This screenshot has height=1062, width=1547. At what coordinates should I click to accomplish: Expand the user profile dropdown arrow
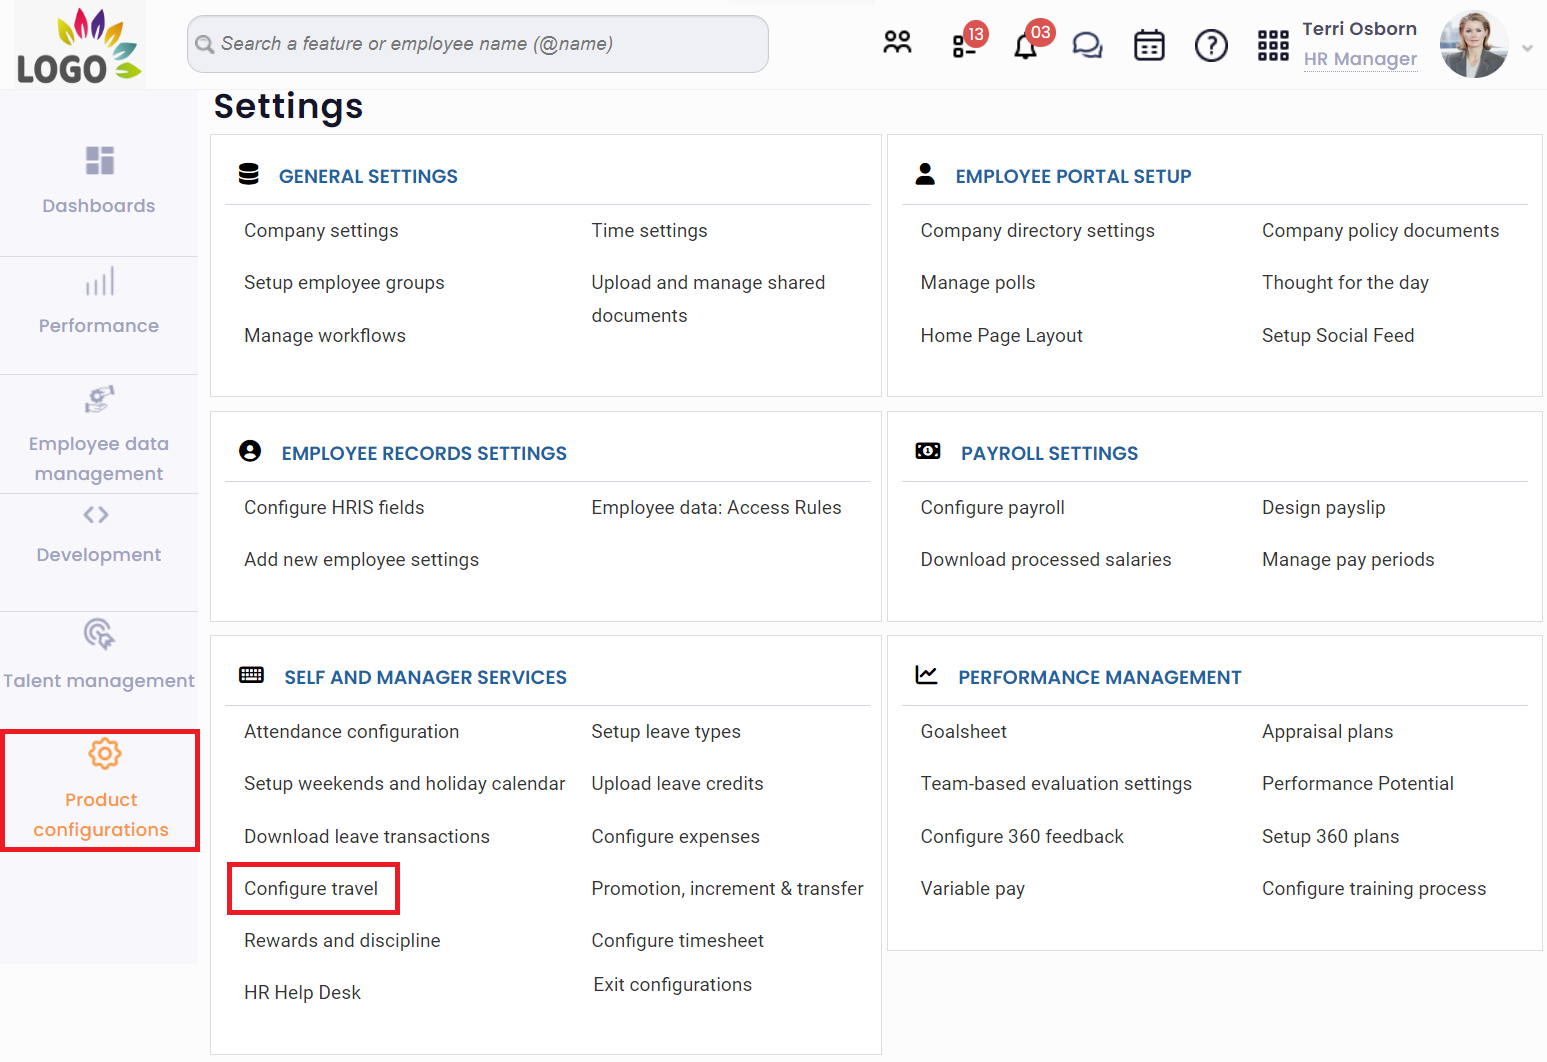[x=1527, y=47]
